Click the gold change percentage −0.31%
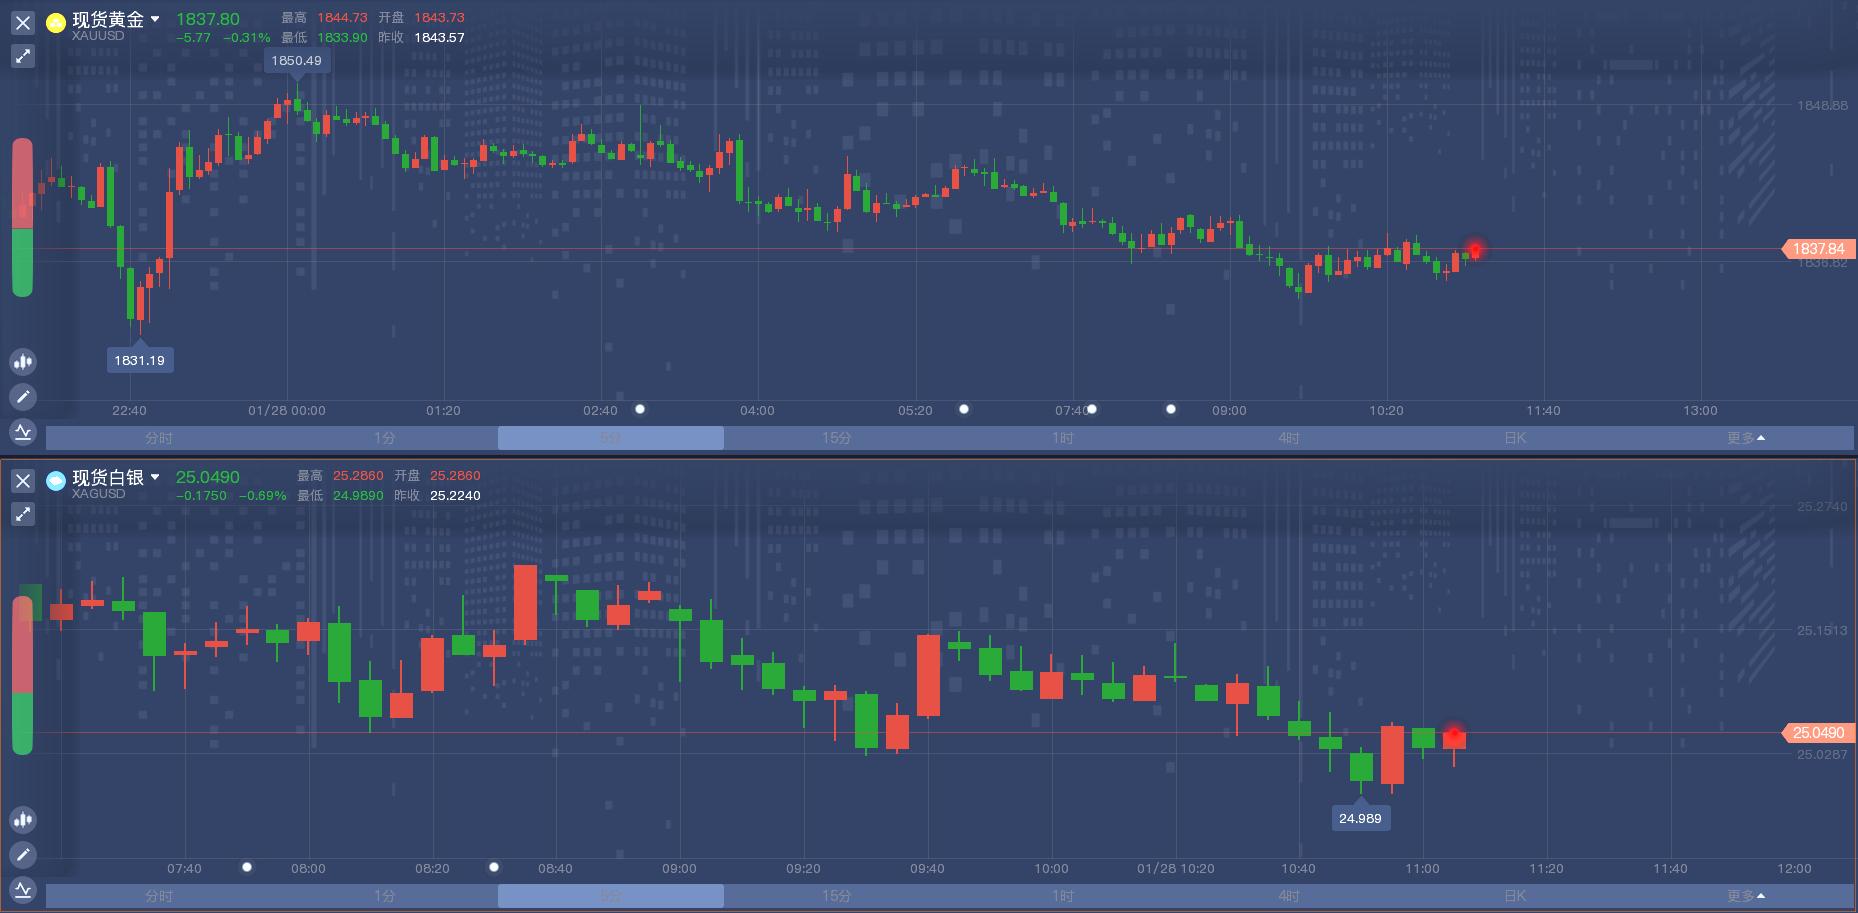This screenshot has height=913, width=1858. 246,38
